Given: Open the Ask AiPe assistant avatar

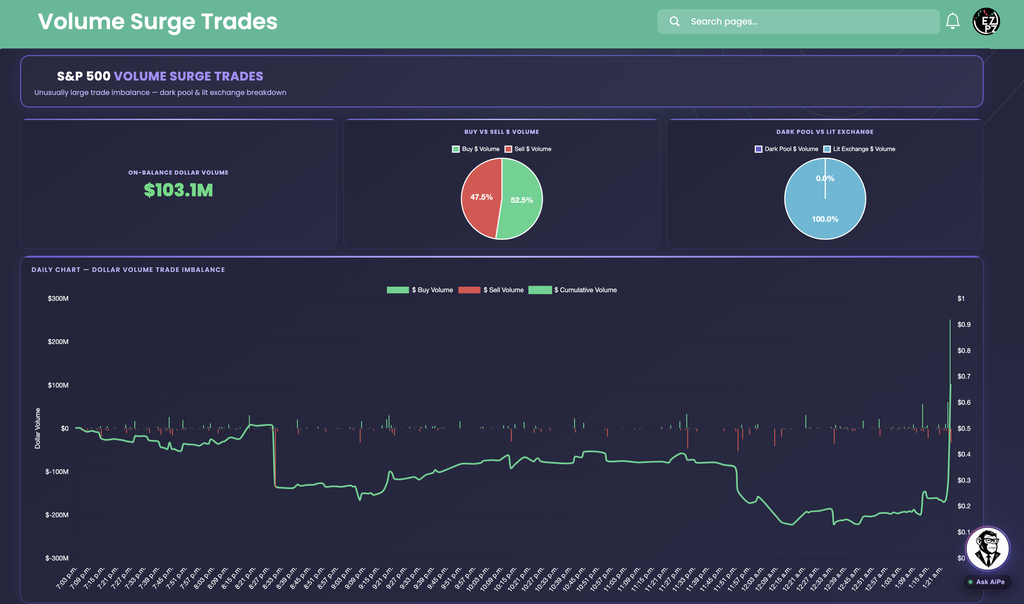Looking at the screenshot, I should point(987,548).
